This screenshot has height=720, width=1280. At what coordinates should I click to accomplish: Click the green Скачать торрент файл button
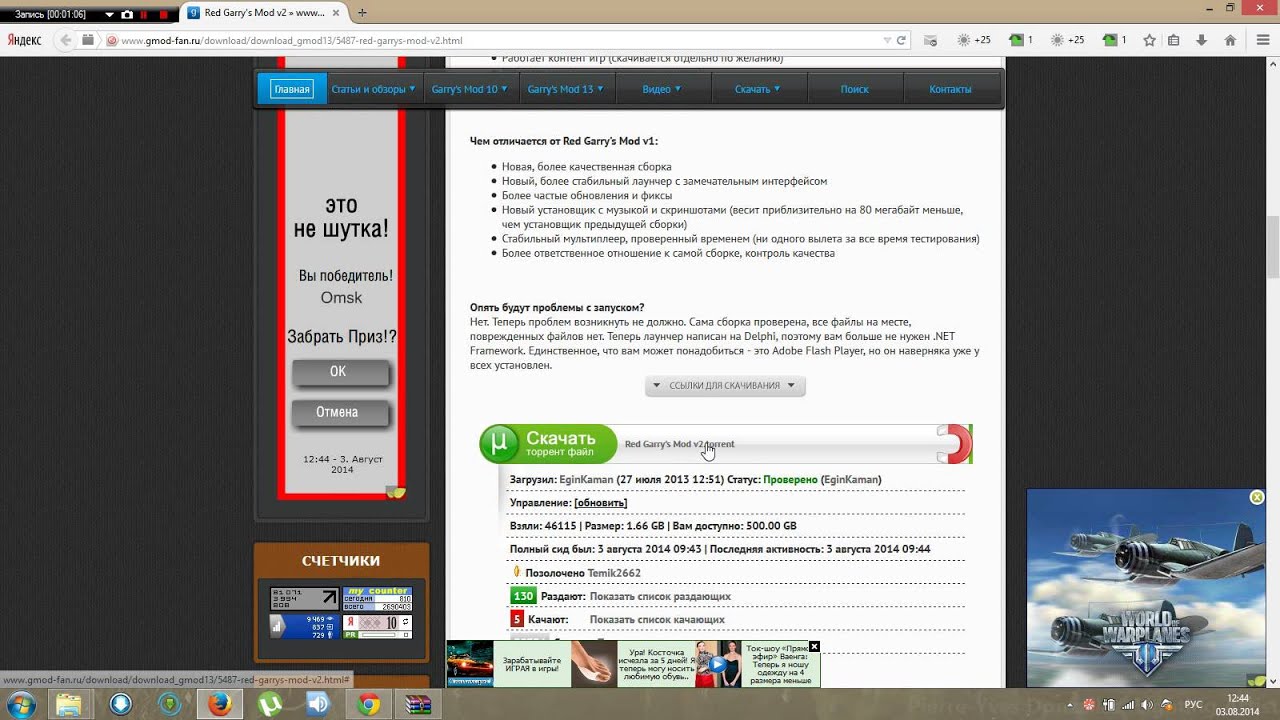pyautogui.click(x=548, y=444)
